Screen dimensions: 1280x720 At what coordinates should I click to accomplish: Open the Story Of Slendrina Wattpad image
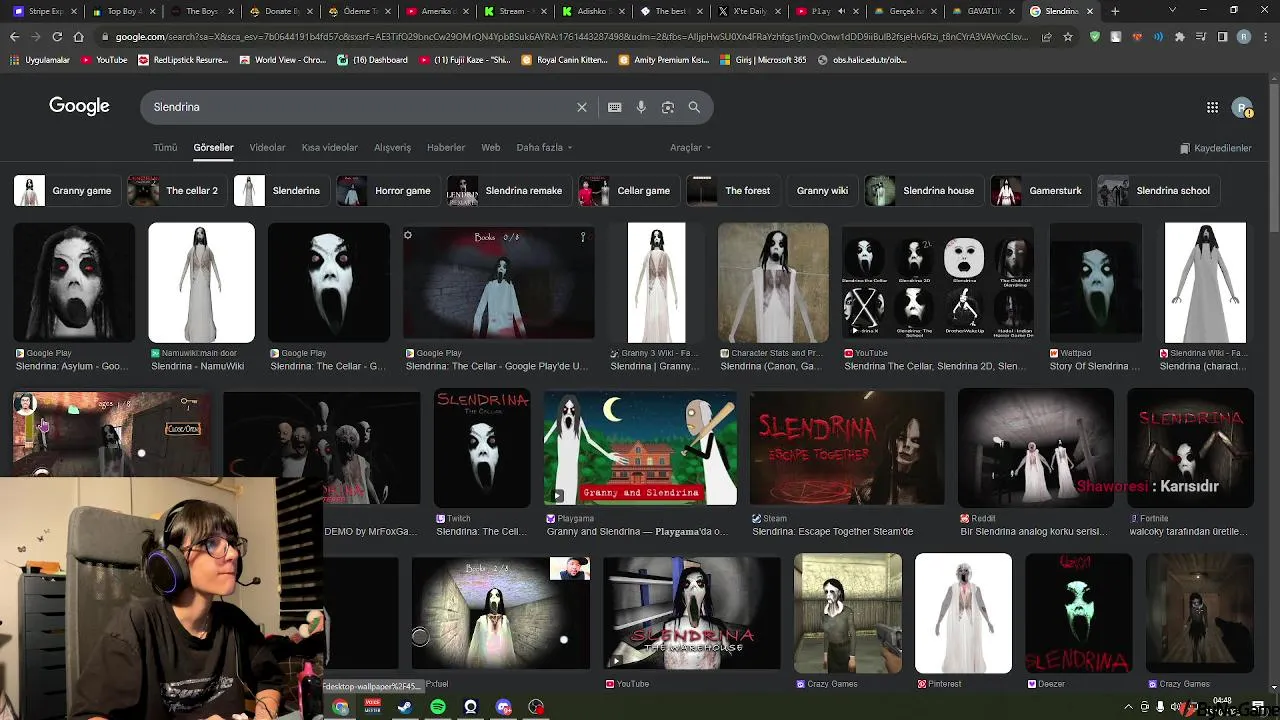[1095, 283]
